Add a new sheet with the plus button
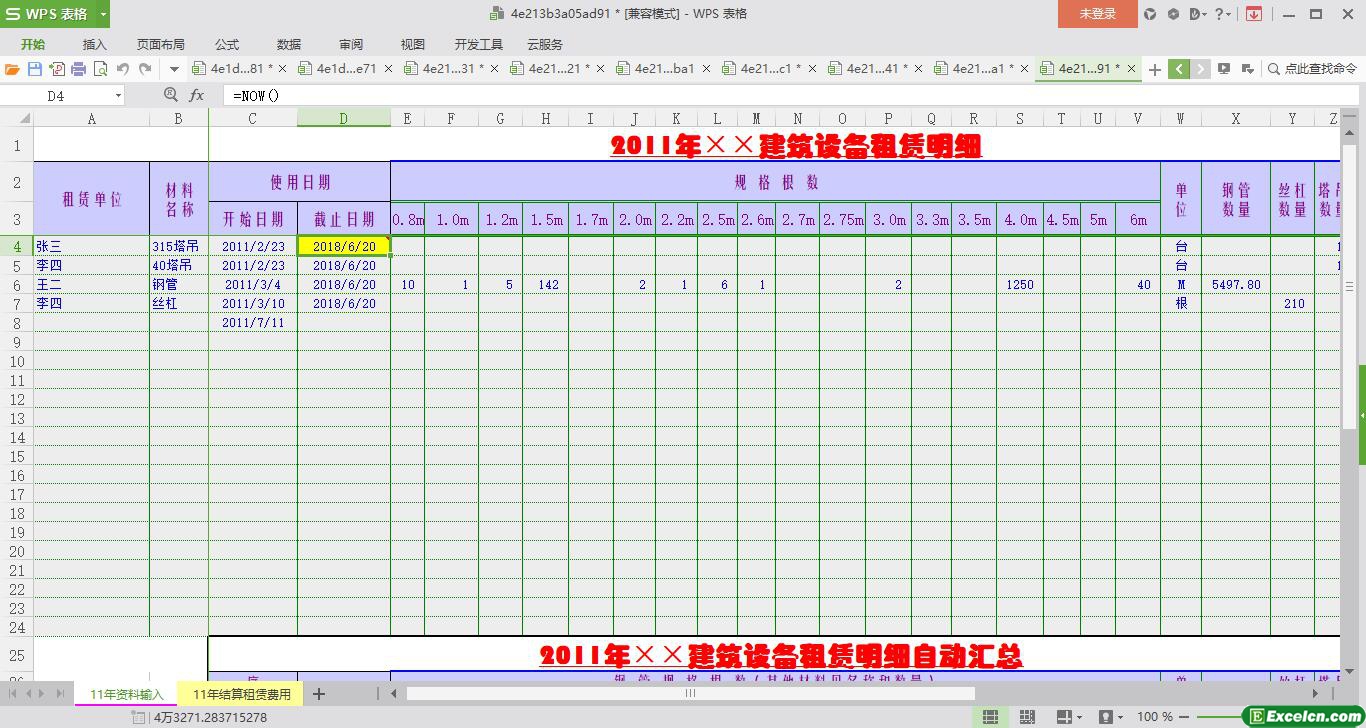This screenshot has width=1366, height=728. [319, 693]
